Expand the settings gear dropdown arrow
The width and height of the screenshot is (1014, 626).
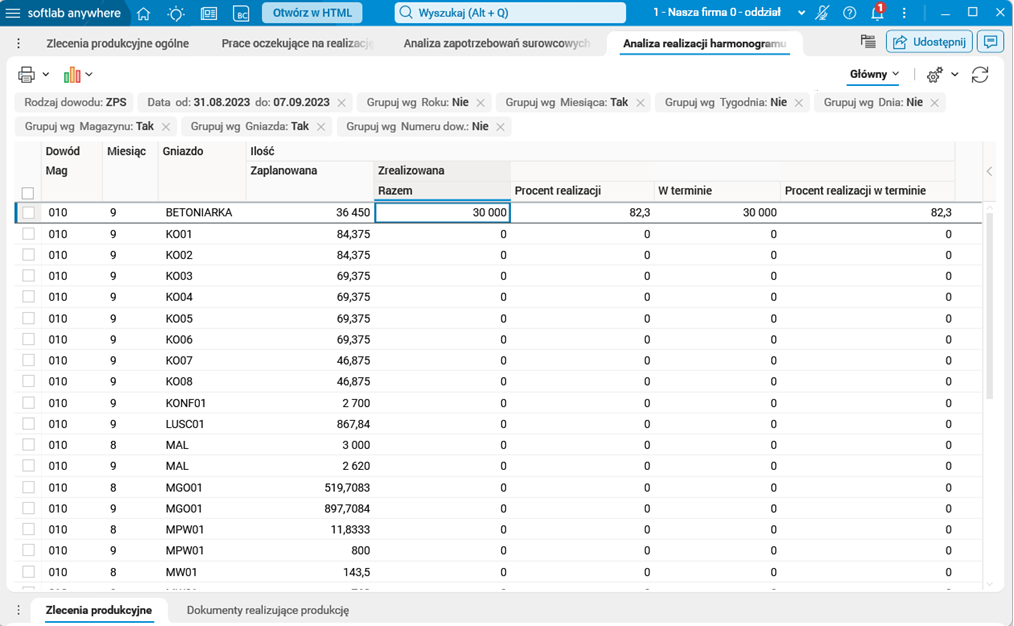pos(955,75)
